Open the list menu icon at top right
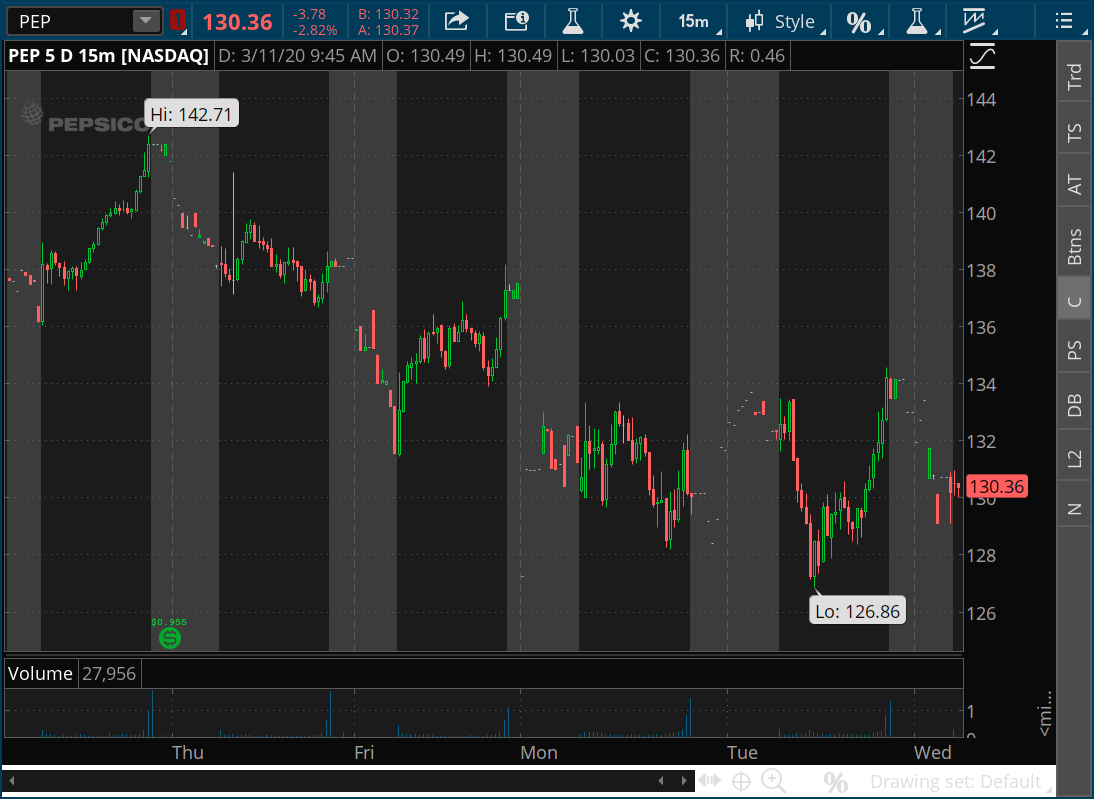This screenshot has width=1094, height=799. click(x=1064, y=21)
